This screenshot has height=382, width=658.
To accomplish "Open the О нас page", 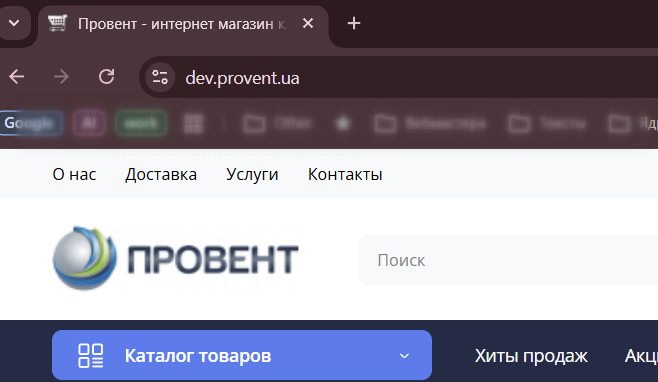I will point(74,174).
